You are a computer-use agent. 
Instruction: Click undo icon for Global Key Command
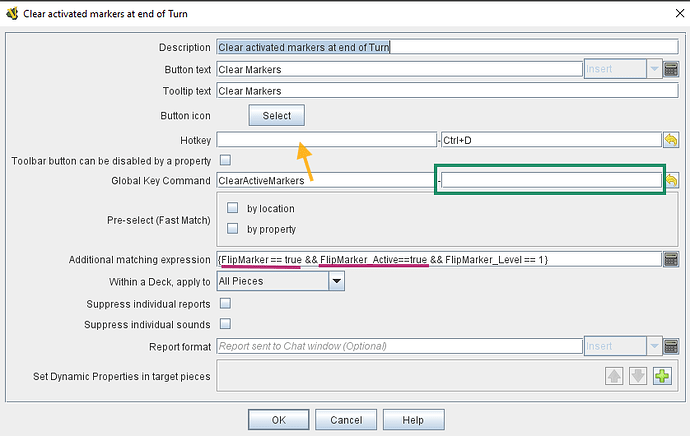click(x=672, y=180)
